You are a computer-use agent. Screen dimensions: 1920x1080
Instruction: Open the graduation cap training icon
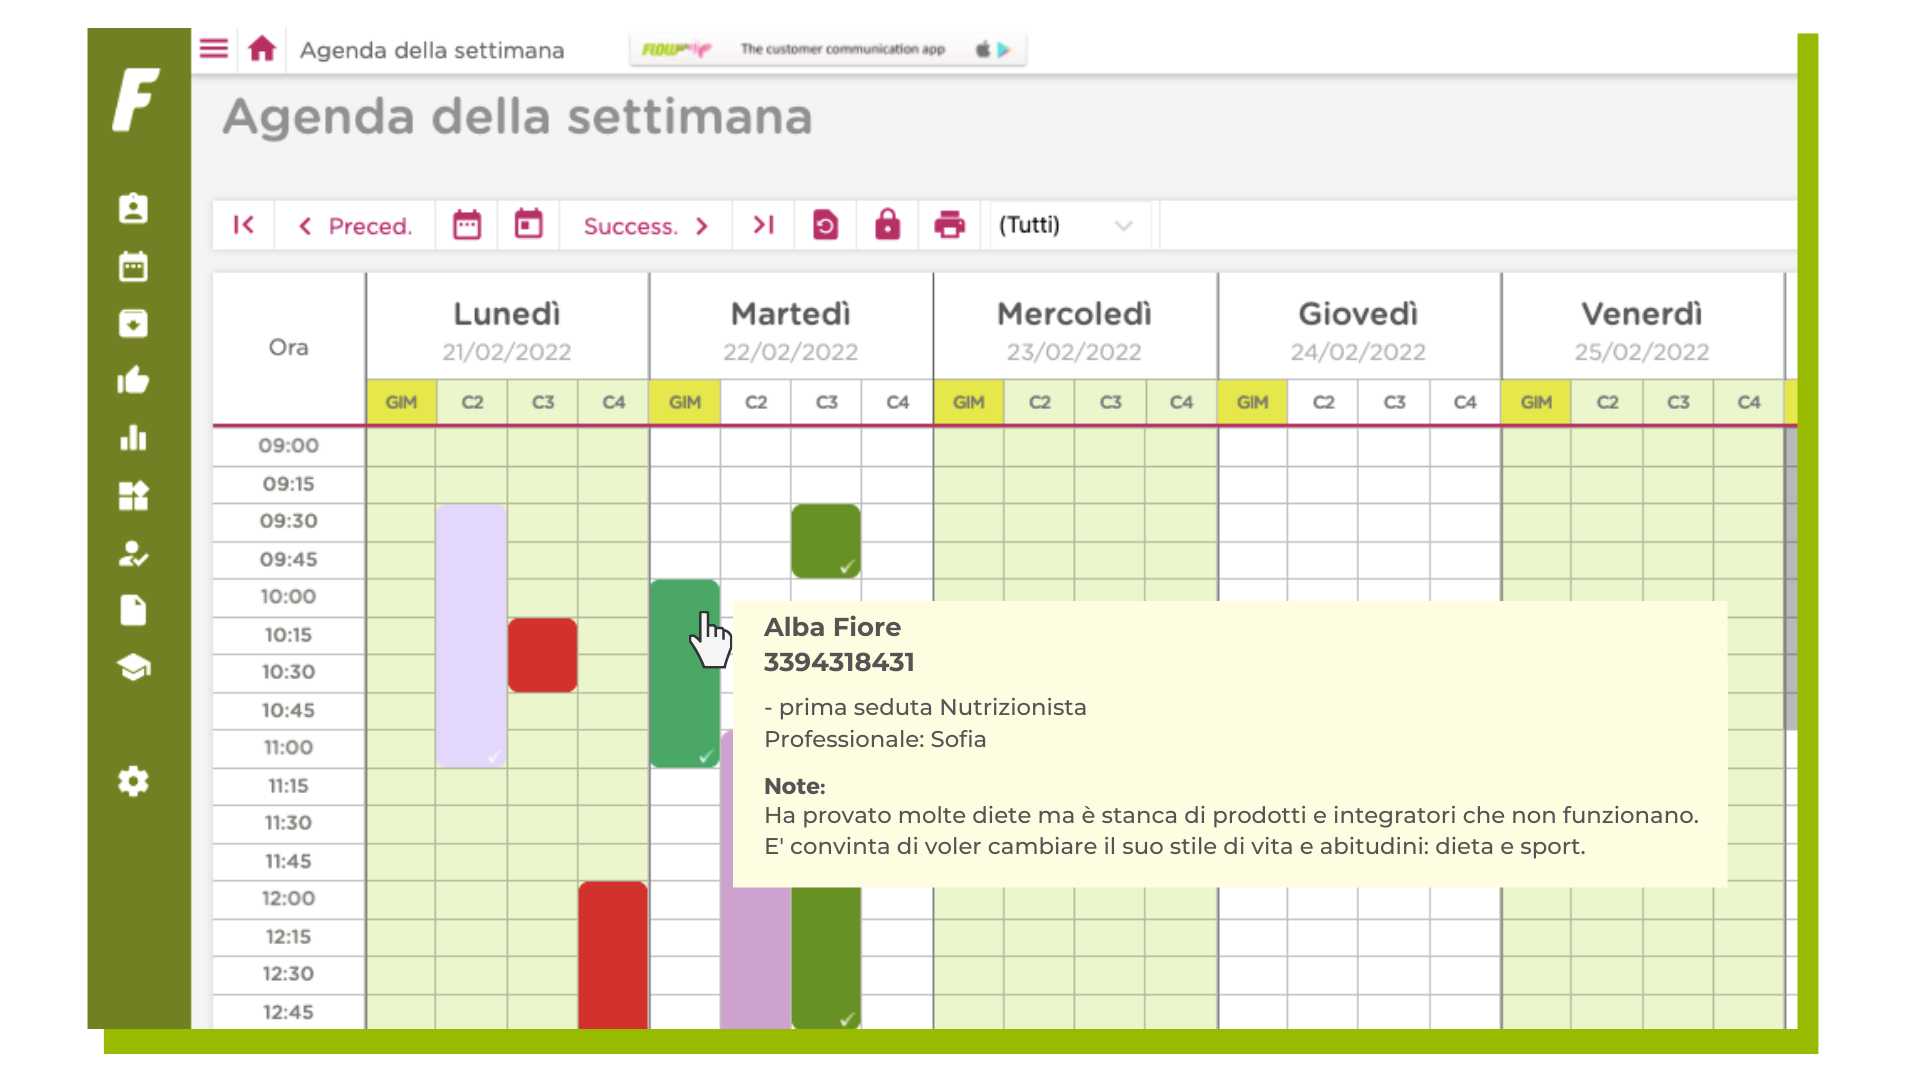133,667
